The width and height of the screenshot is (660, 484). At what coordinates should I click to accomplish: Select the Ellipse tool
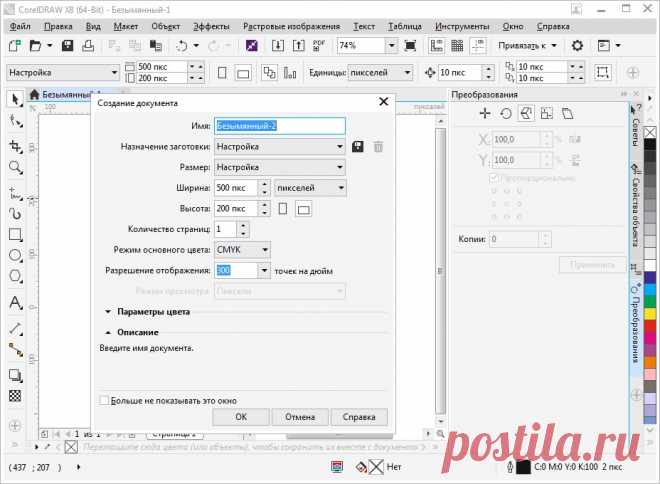click(x=16, y=255)
